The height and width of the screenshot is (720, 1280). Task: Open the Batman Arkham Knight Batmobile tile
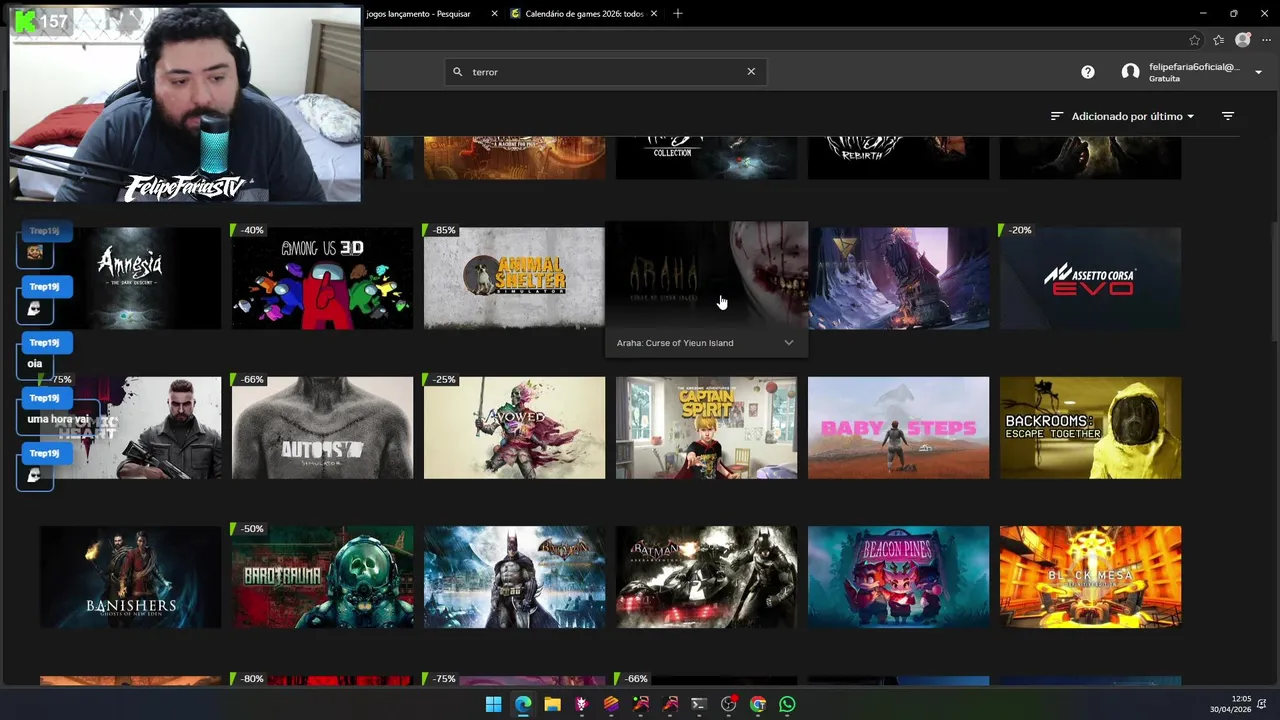coord(706,577)
